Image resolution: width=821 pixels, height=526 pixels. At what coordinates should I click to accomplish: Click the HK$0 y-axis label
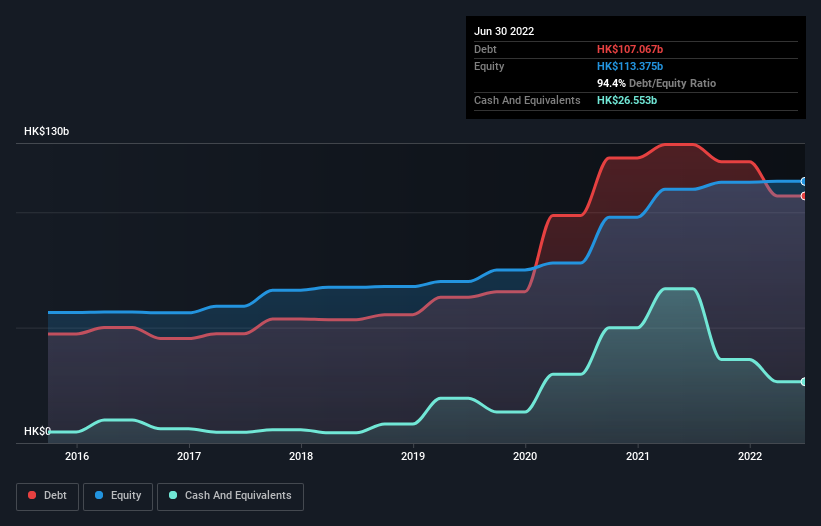(x=37, y=431)
